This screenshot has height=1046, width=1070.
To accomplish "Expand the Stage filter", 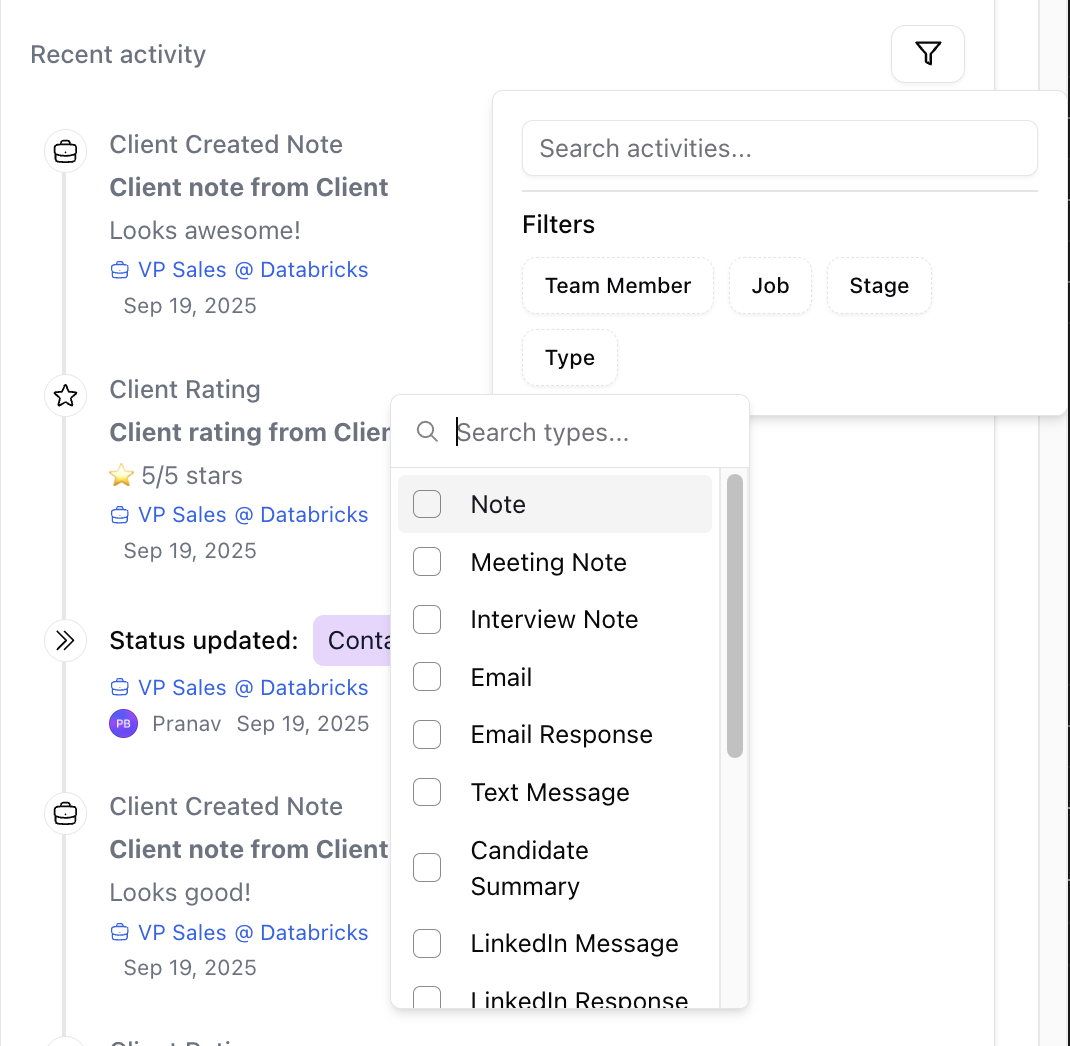I will point(879,285).
